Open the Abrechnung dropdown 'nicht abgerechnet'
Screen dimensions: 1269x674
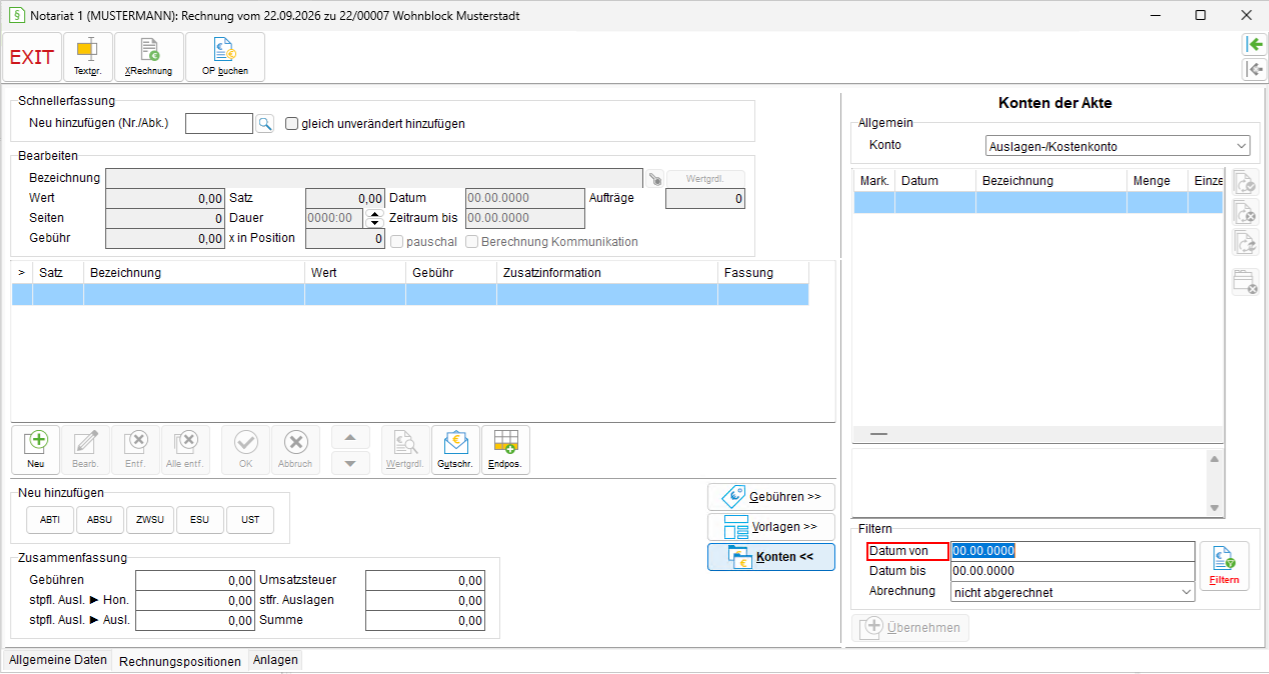pos(1073,592)
